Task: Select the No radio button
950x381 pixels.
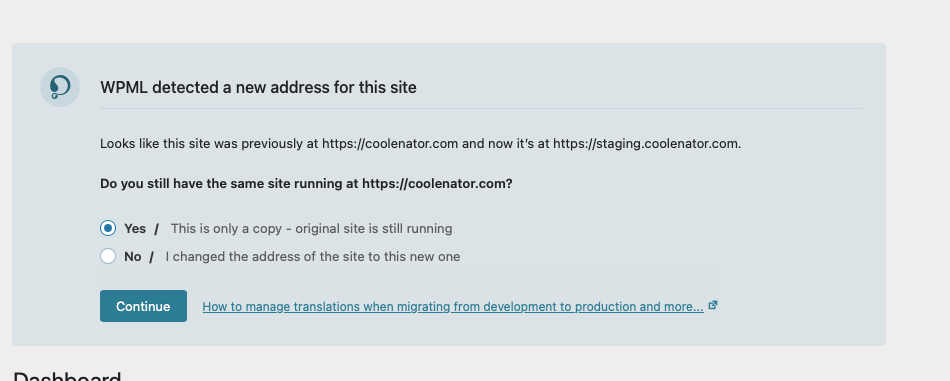Action: point(108,256)
